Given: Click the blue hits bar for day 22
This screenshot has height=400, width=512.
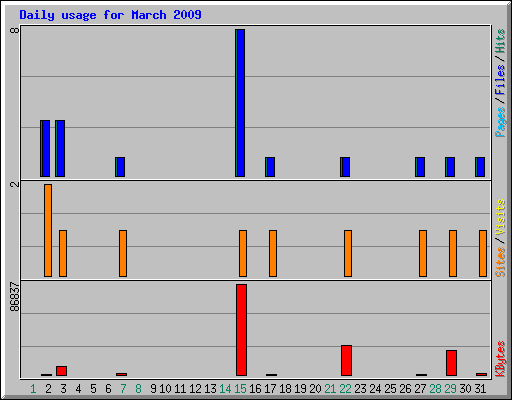Looking at the screenshot, I should coord(345,167).
